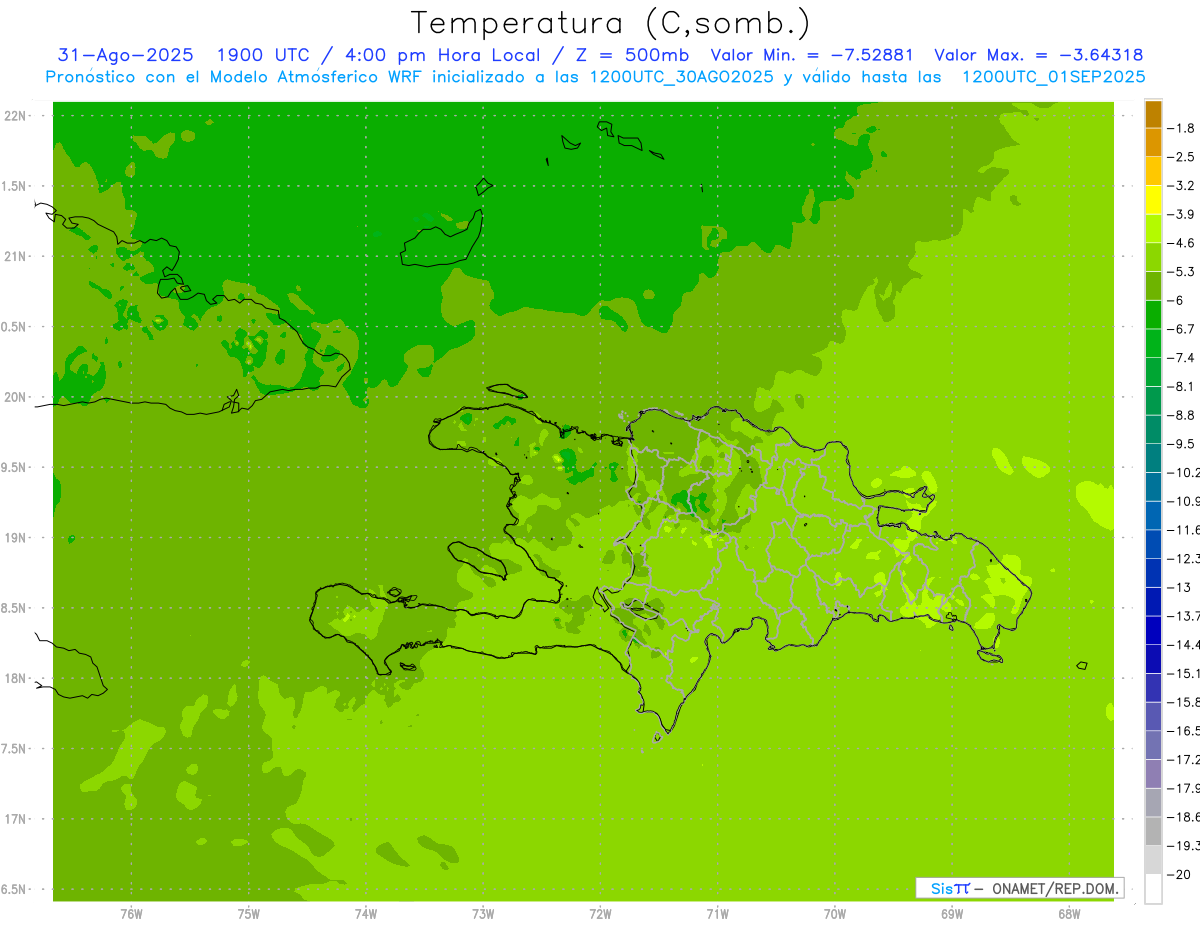Select the '-8.8' colorbar value
Image resolution: width=1200 pixels, height=927 pixels.
[x=1181, y=415]
